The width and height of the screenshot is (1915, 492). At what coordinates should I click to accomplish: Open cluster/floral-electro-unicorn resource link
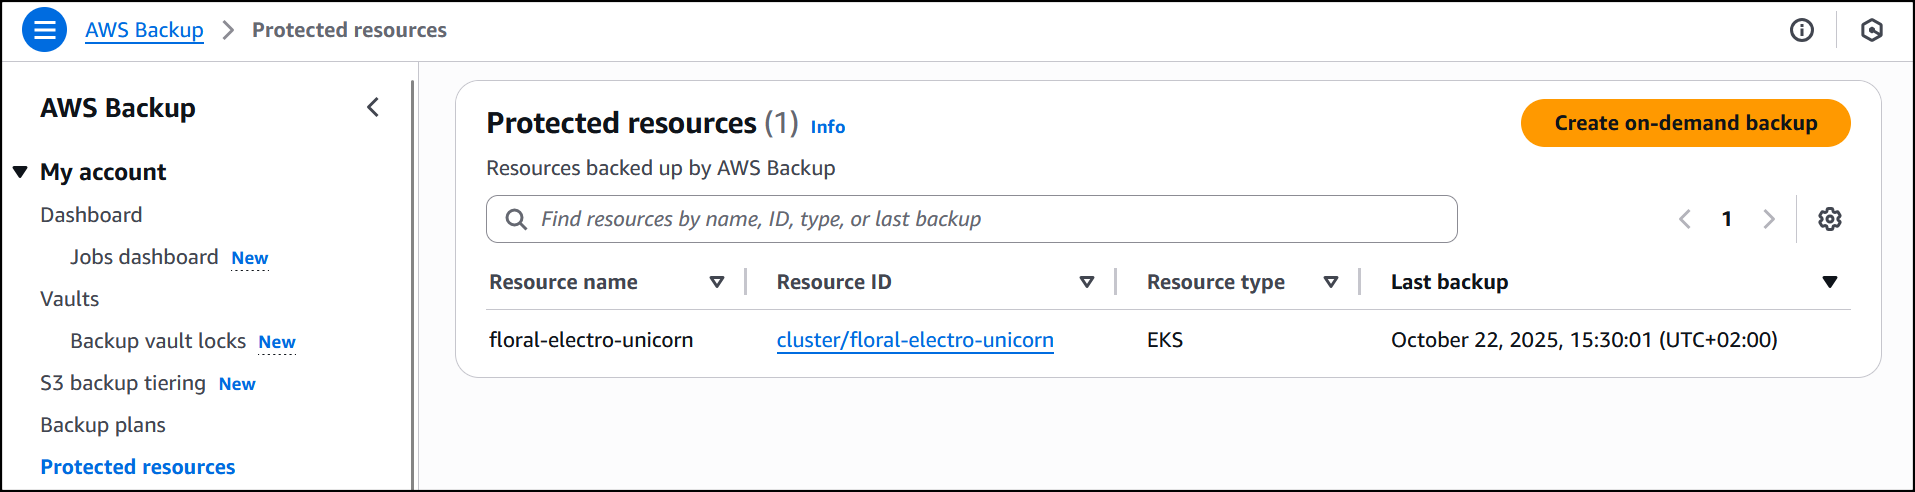click(x=915, y=340)
